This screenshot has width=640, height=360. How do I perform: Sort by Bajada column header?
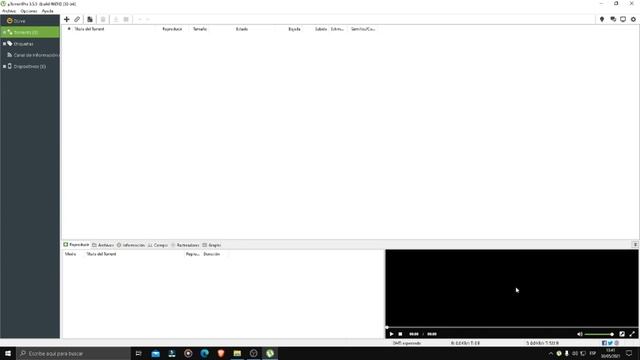pyautogui.click(x=294, y=29)
